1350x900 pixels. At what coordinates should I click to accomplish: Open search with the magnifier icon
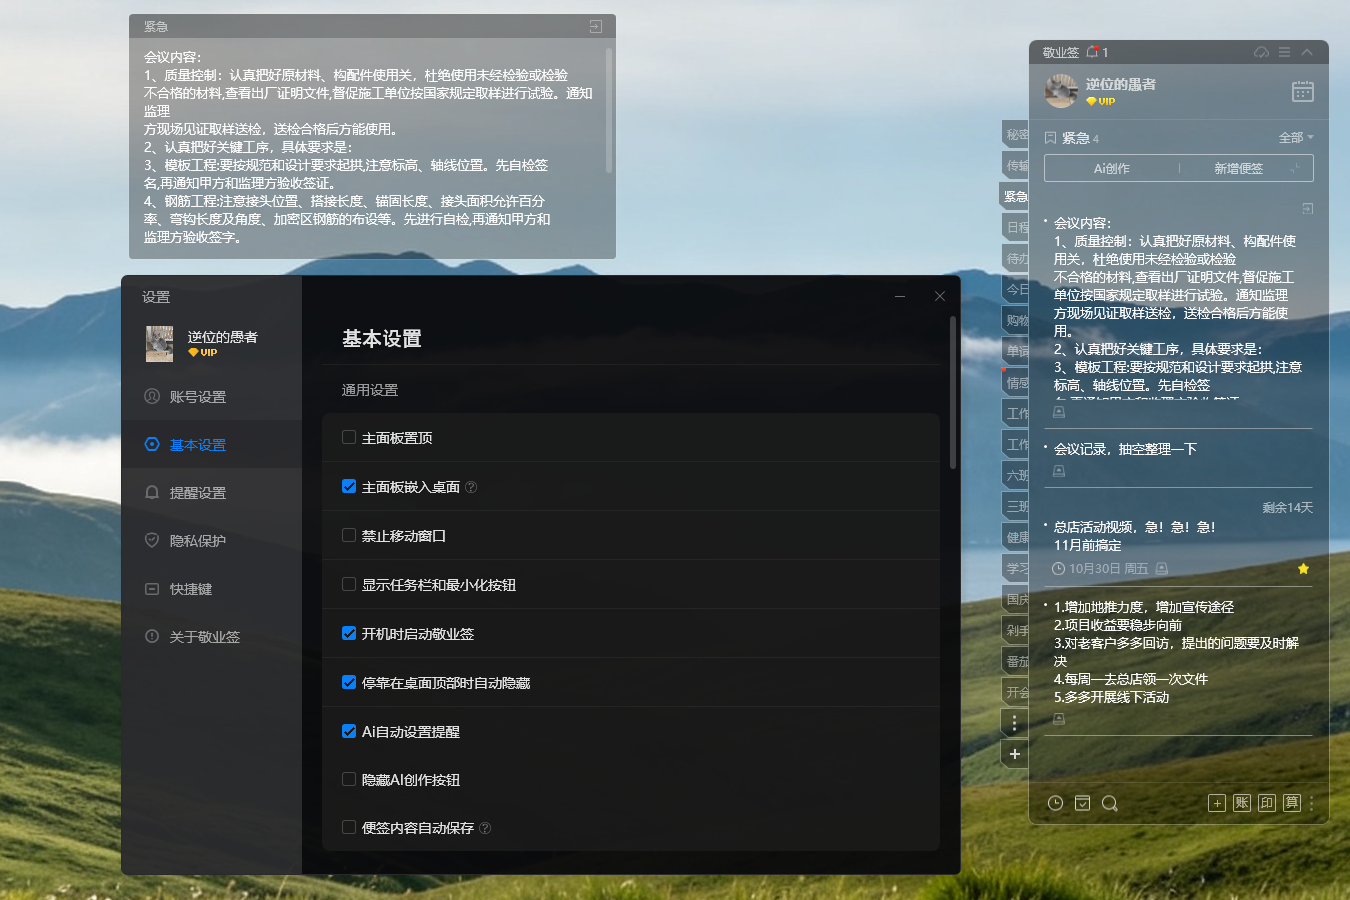(x=1109, y=803)
